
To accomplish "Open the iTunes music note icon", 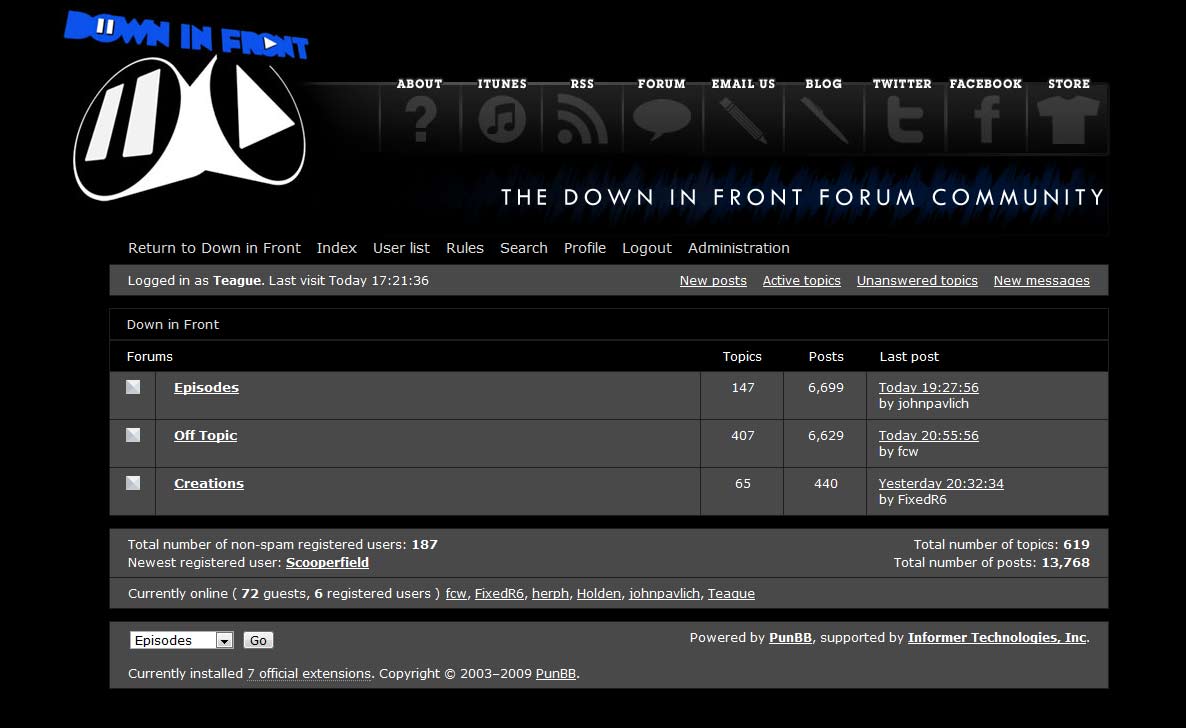I will [501, 120].
